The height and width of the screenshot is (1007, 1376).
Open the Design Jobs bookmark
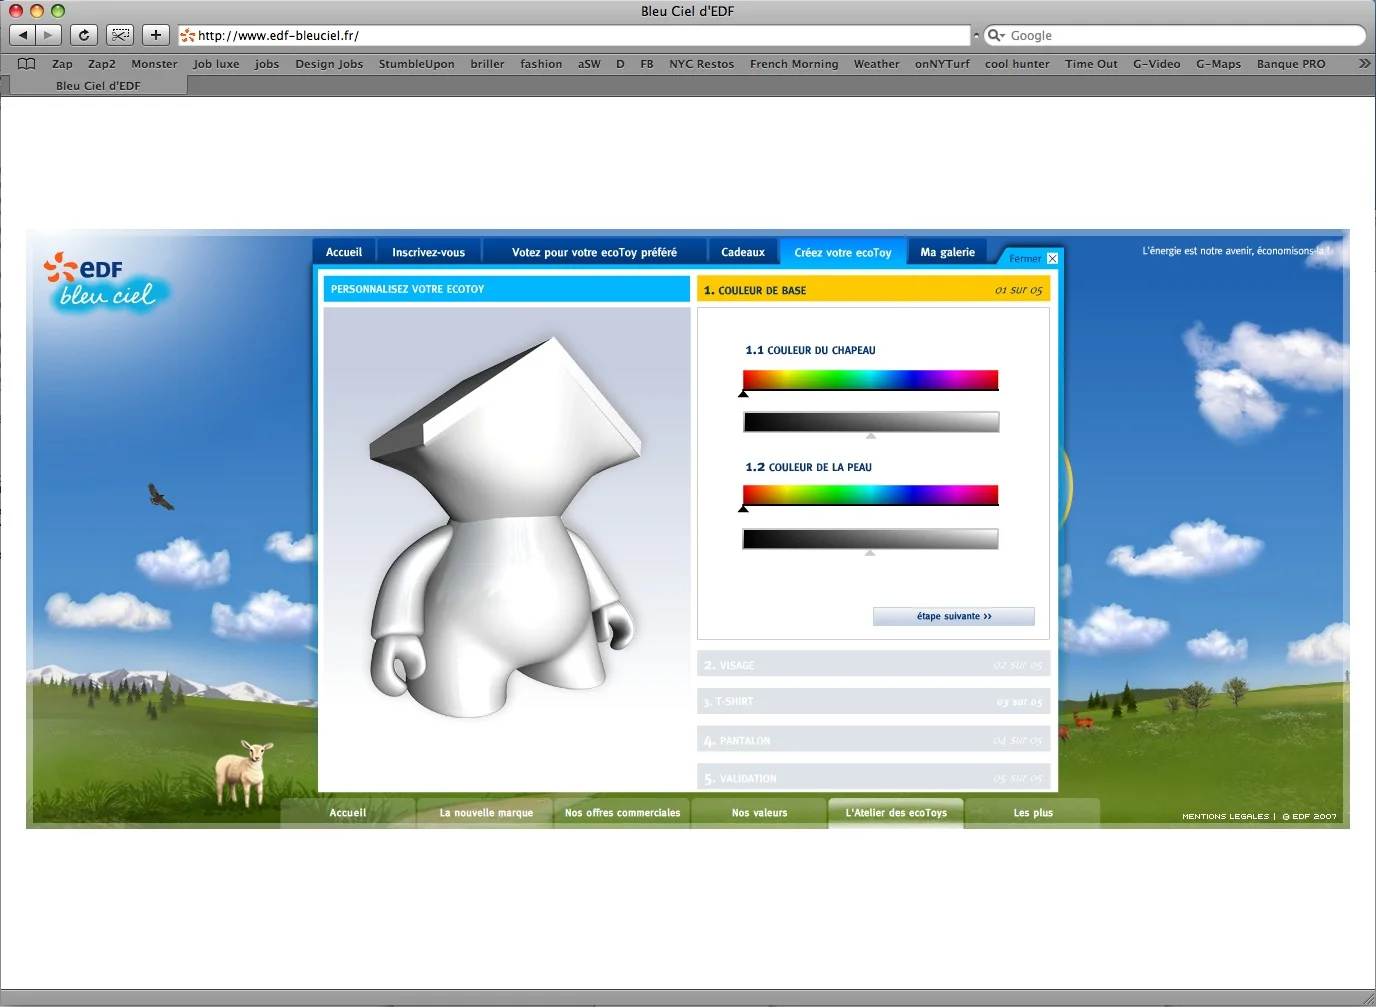tap(329, 64)
